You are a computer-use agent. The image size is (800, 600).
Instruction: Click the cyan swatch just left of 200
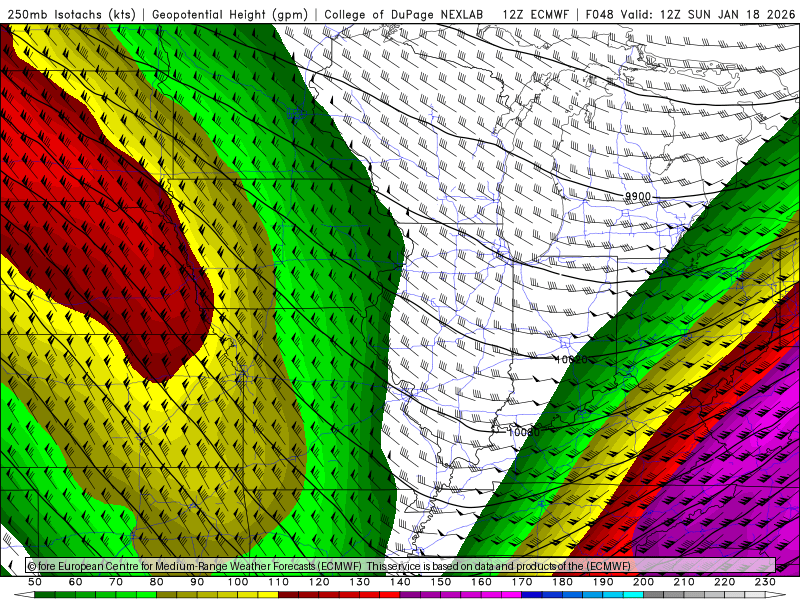click(x=633, y=595)
